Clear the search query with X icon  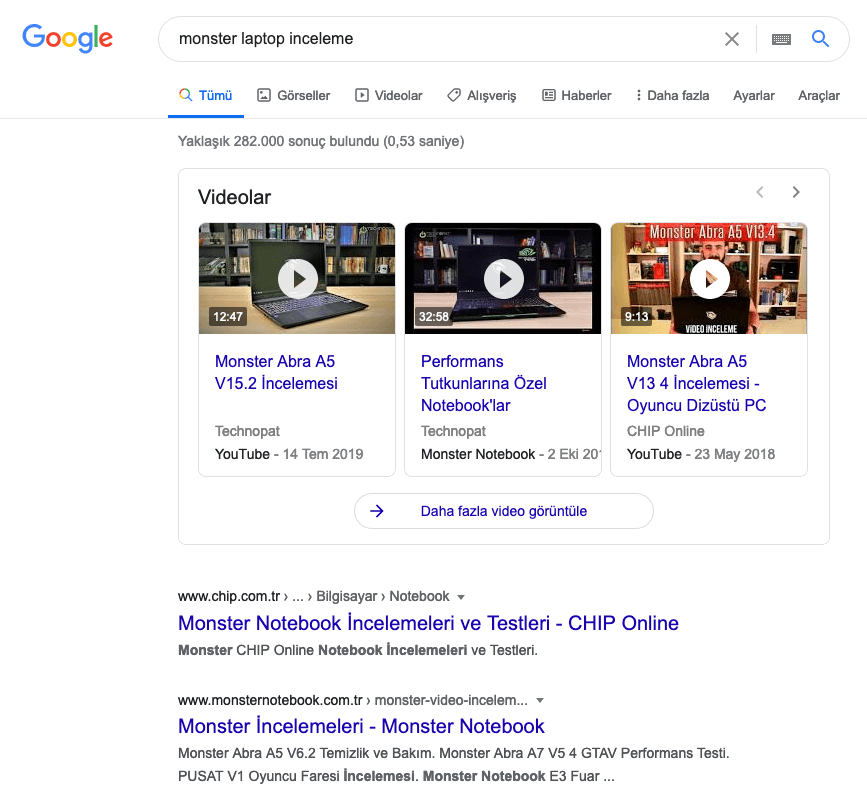click(x=732, y=39)
